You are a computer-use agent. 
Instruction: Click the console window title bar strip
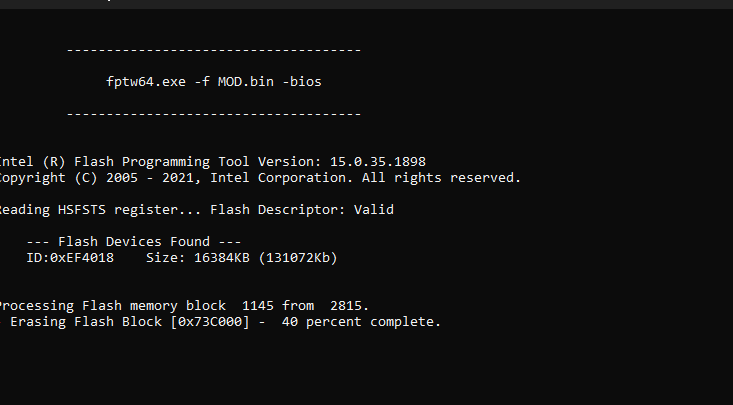366,4
